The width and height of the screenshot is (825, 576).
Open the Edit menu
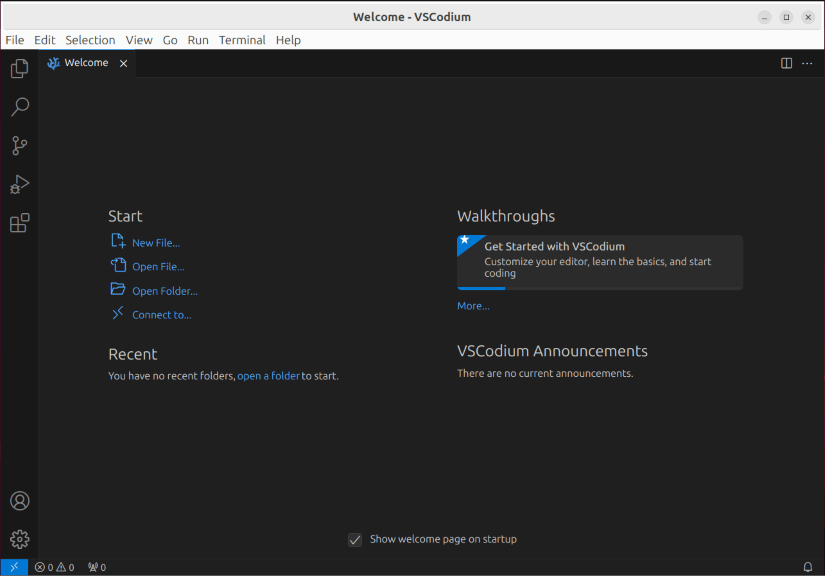click(x=45, y=40)
